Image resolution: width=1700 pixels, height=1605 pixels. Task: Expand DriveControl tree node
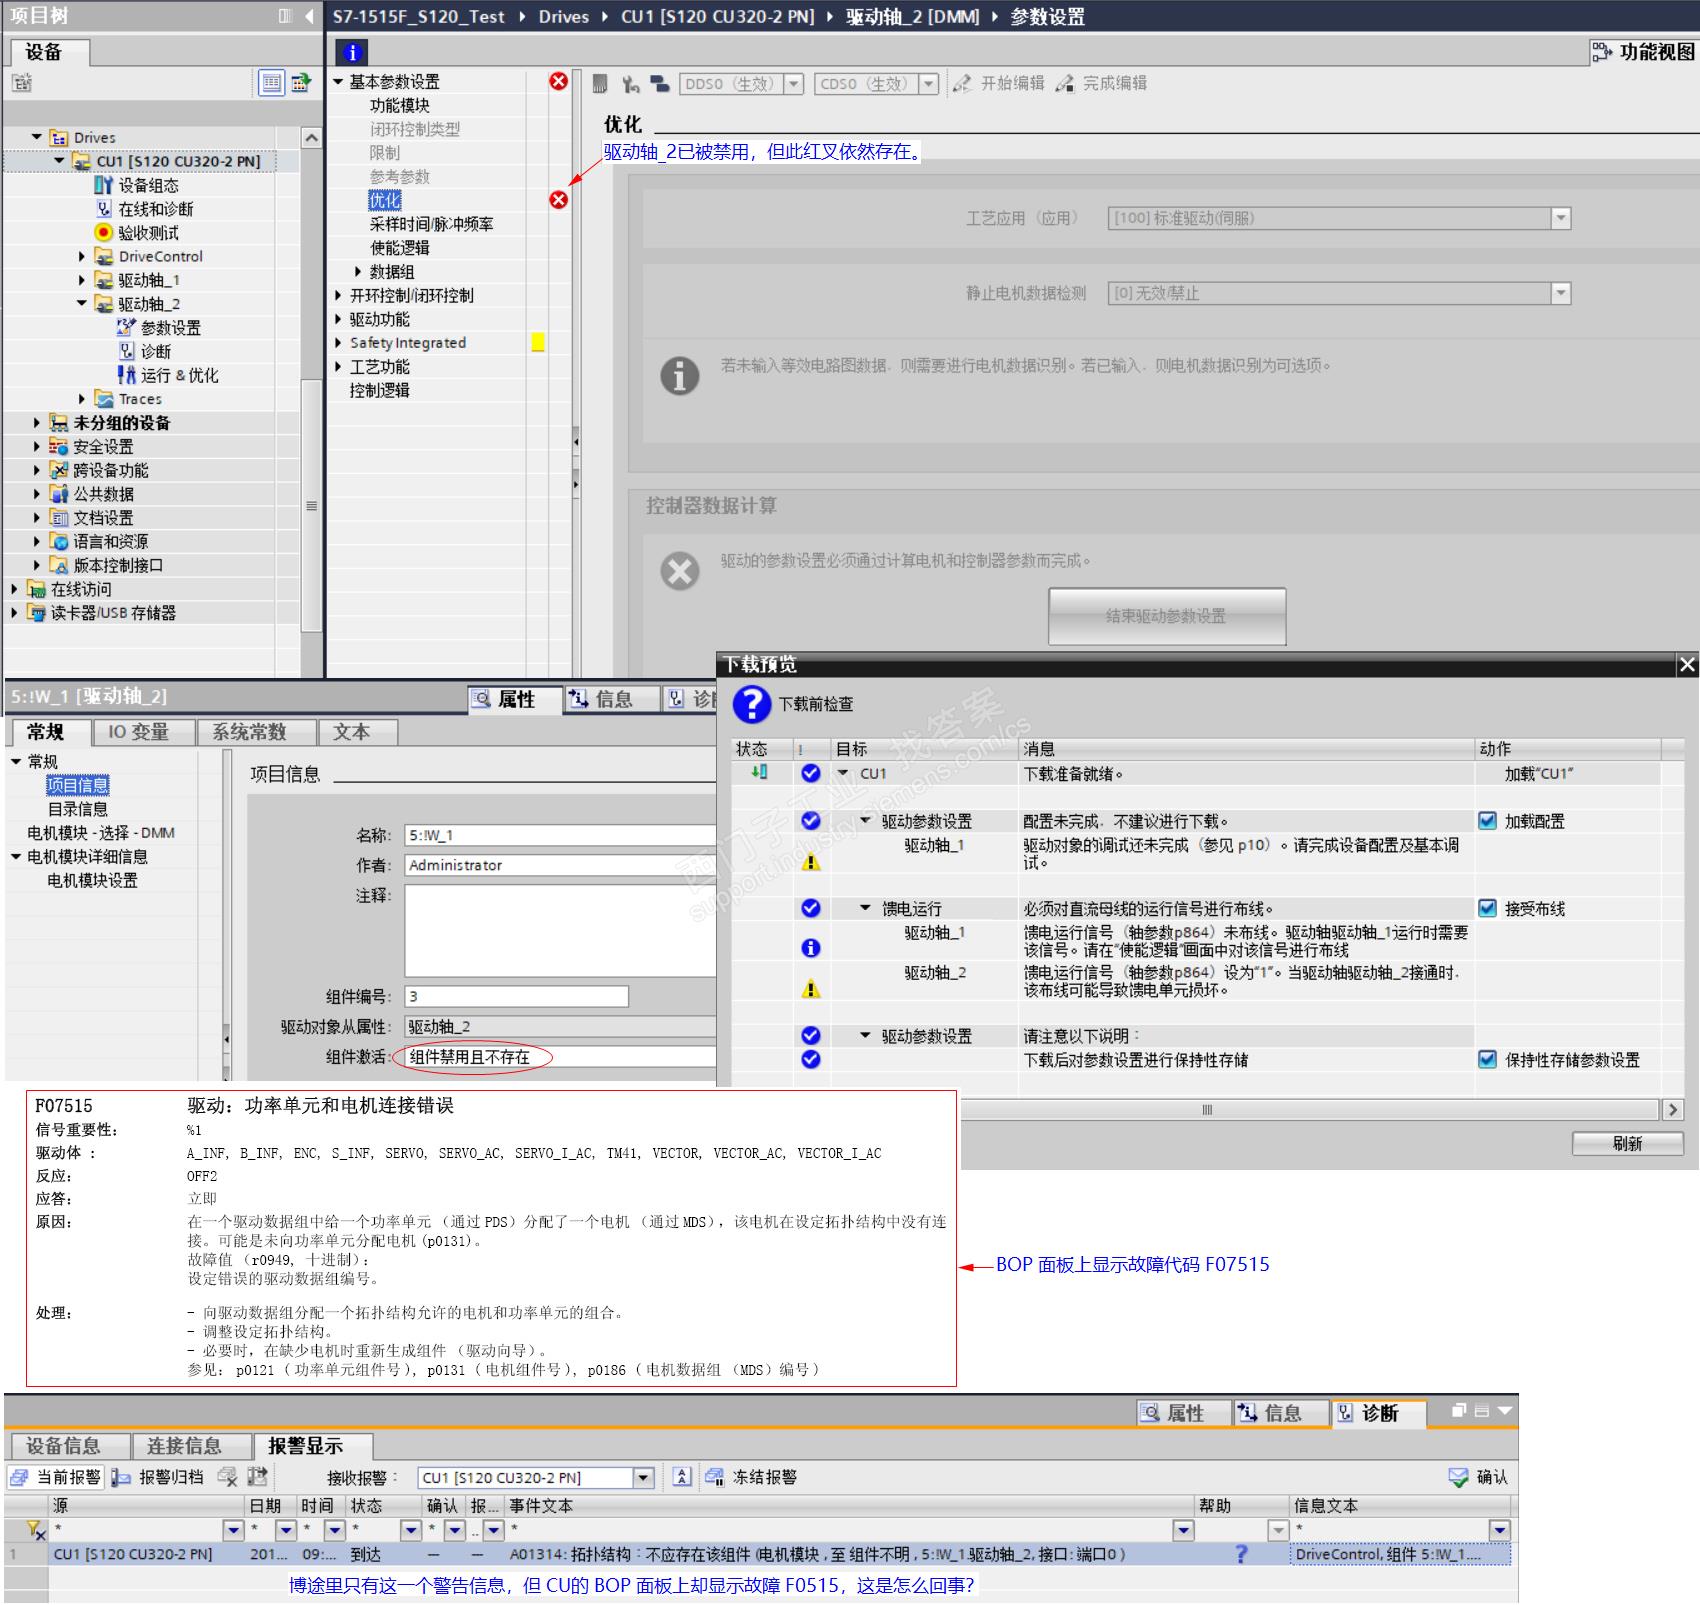(x=82, y=256)
